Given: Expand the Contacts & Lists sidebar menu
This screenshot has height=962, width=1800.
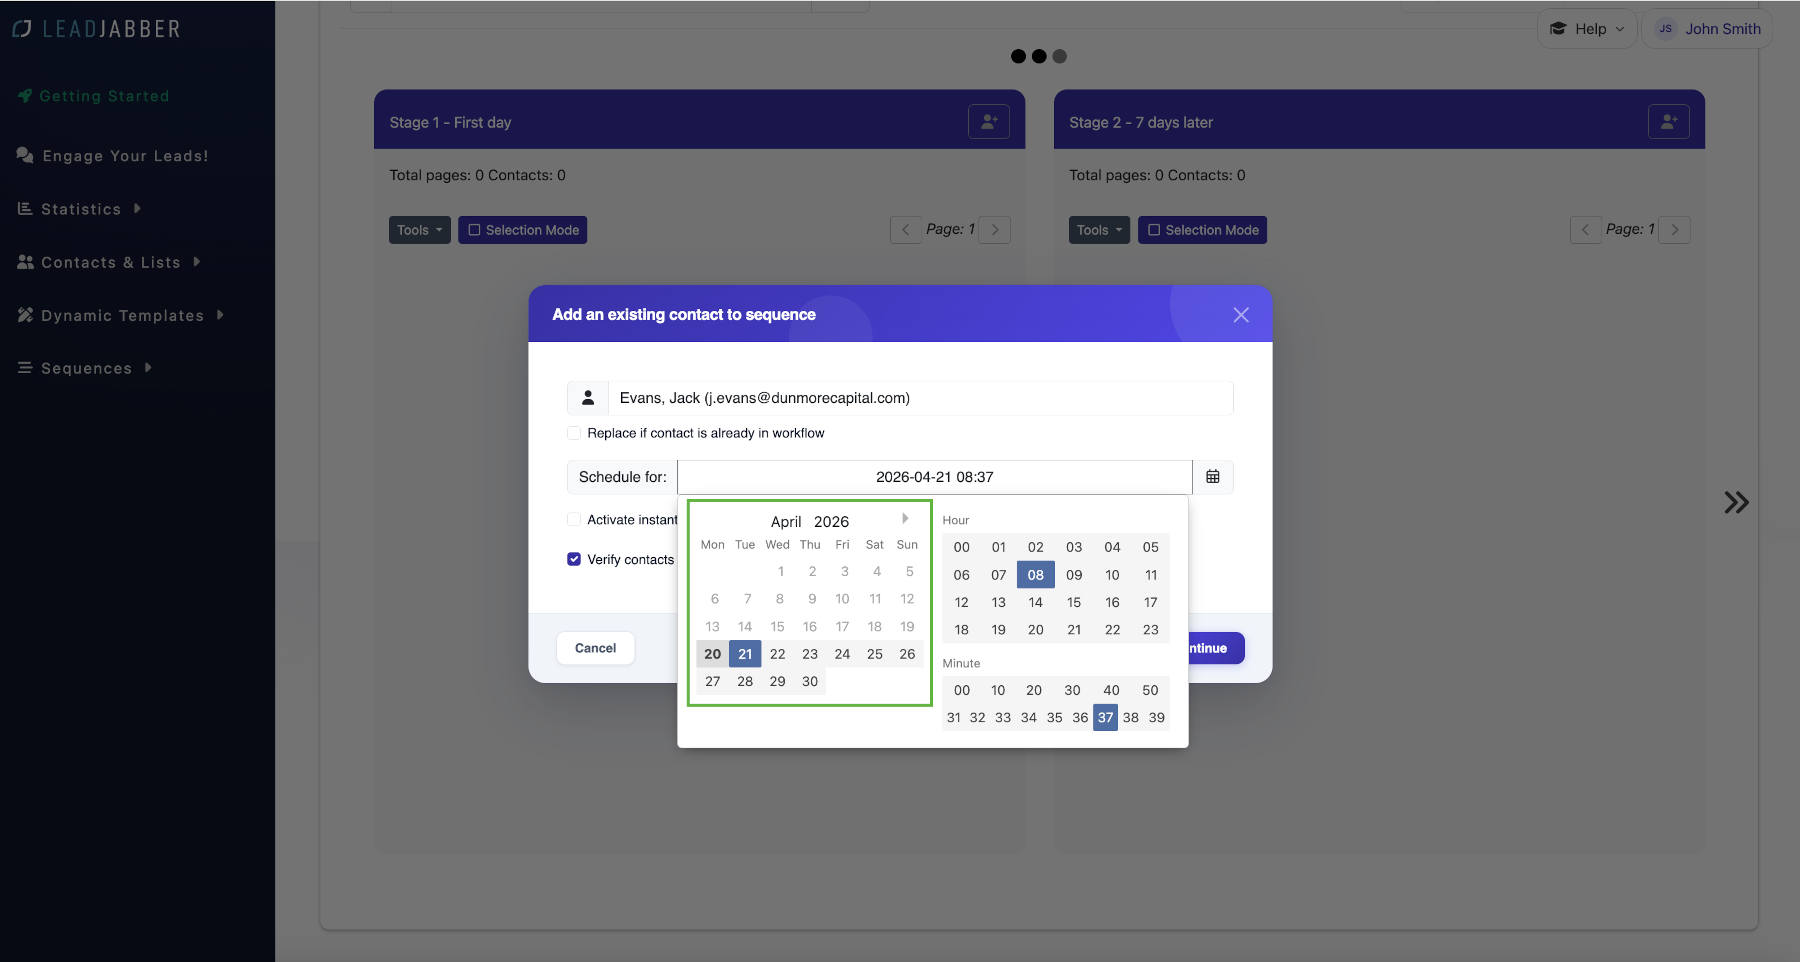Looking at the screenshot, I should click(109, 262).
